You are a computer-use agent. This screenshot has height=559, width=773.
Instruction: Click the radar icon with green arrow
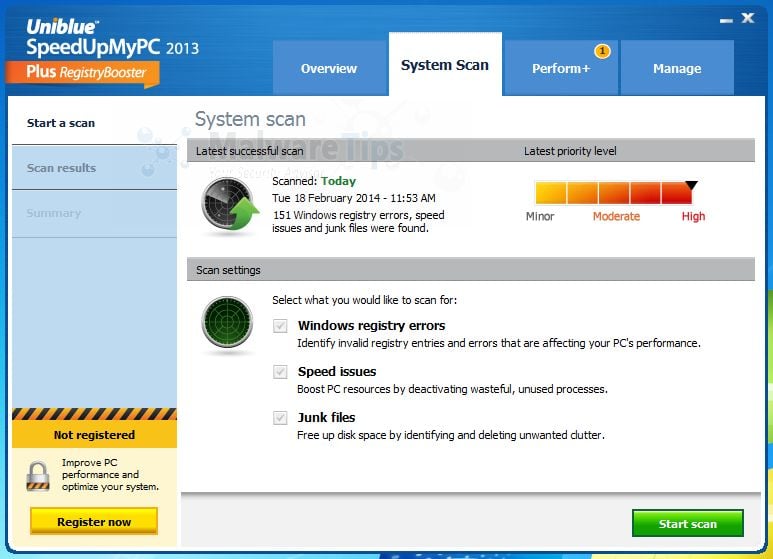point(230,204)
